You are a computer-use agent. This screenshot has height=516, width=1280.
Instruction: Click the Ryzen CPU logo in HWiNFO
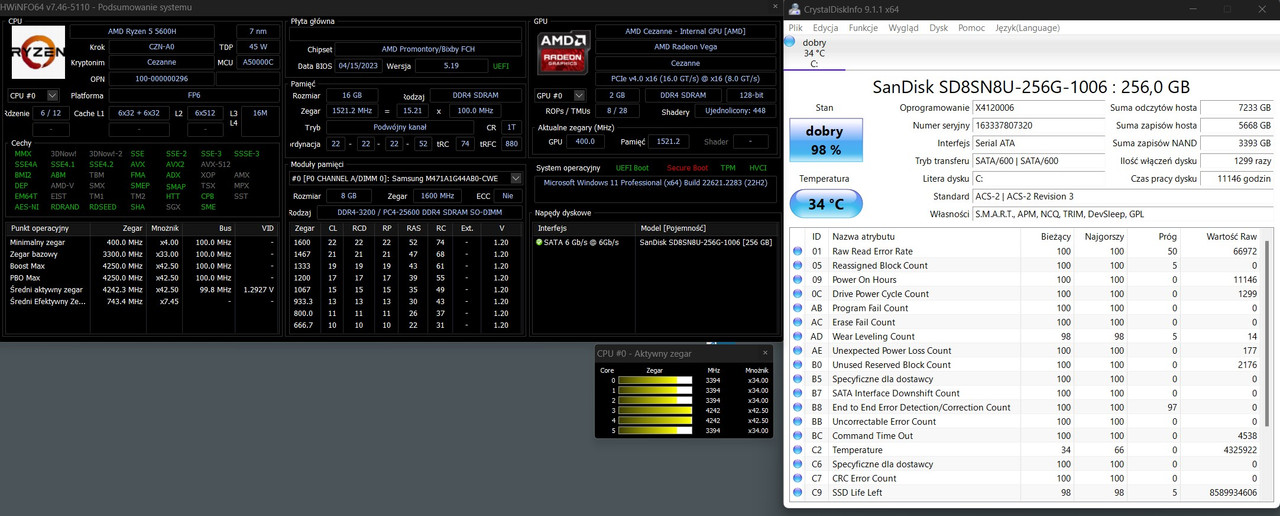38,52
